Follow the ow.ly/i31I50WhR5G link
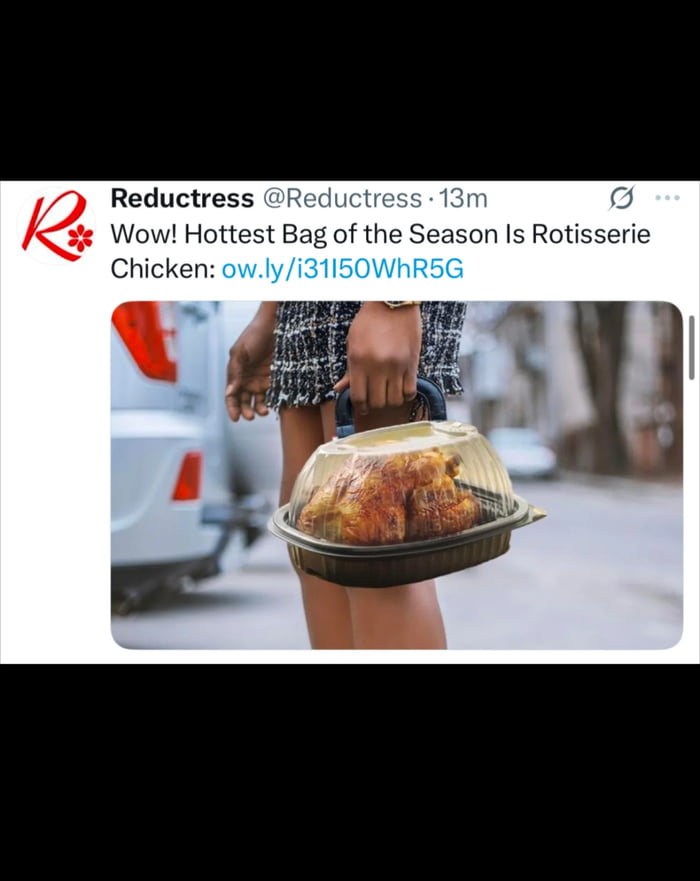The width and height of the screenshot is (700, 881). pos(343,269)
